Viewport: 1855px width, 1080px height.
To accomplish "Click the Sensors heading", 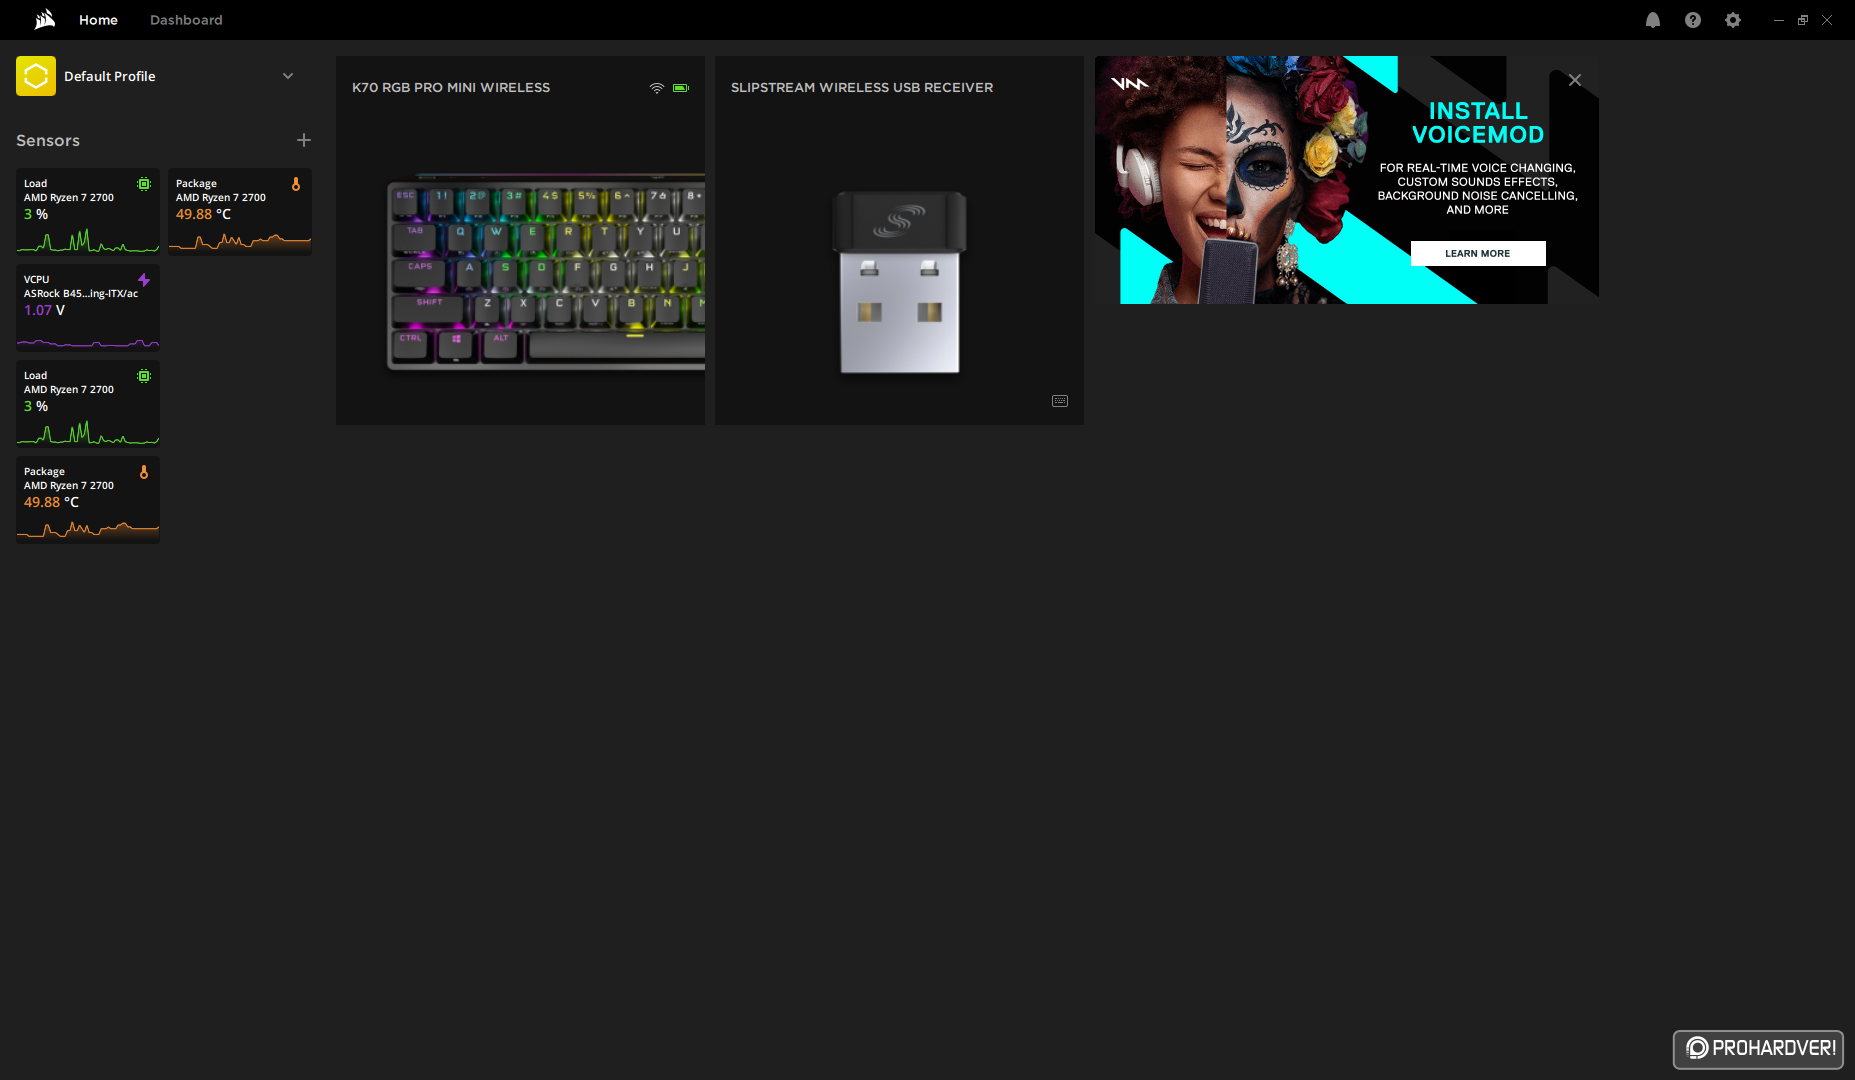I will pos(48,140).
